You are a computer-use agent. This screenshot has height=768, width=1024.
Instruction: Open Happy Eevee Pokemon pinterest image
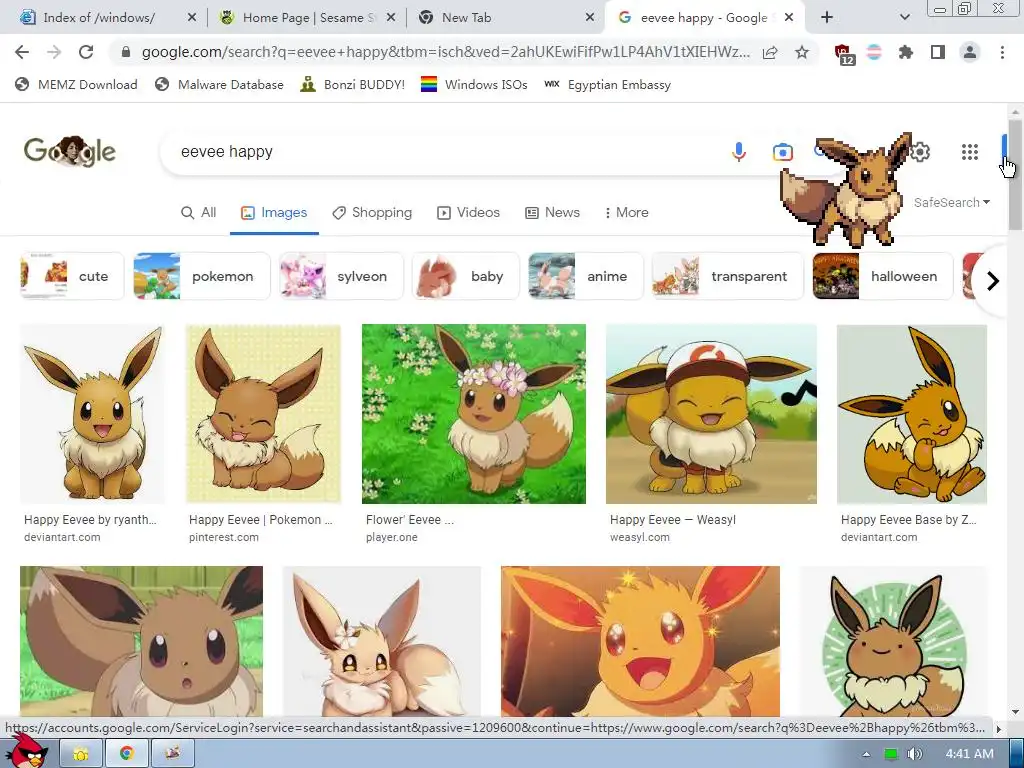[x=263, y=414]
